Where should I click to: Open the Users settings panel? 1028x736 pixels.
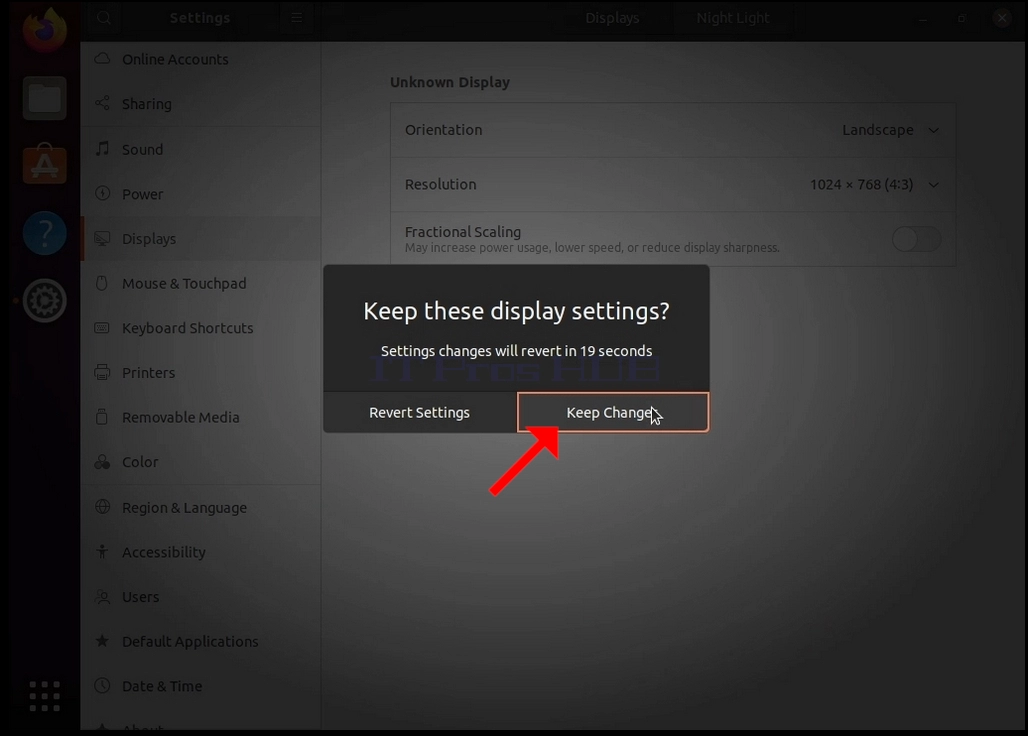click(x=201, y=596)
